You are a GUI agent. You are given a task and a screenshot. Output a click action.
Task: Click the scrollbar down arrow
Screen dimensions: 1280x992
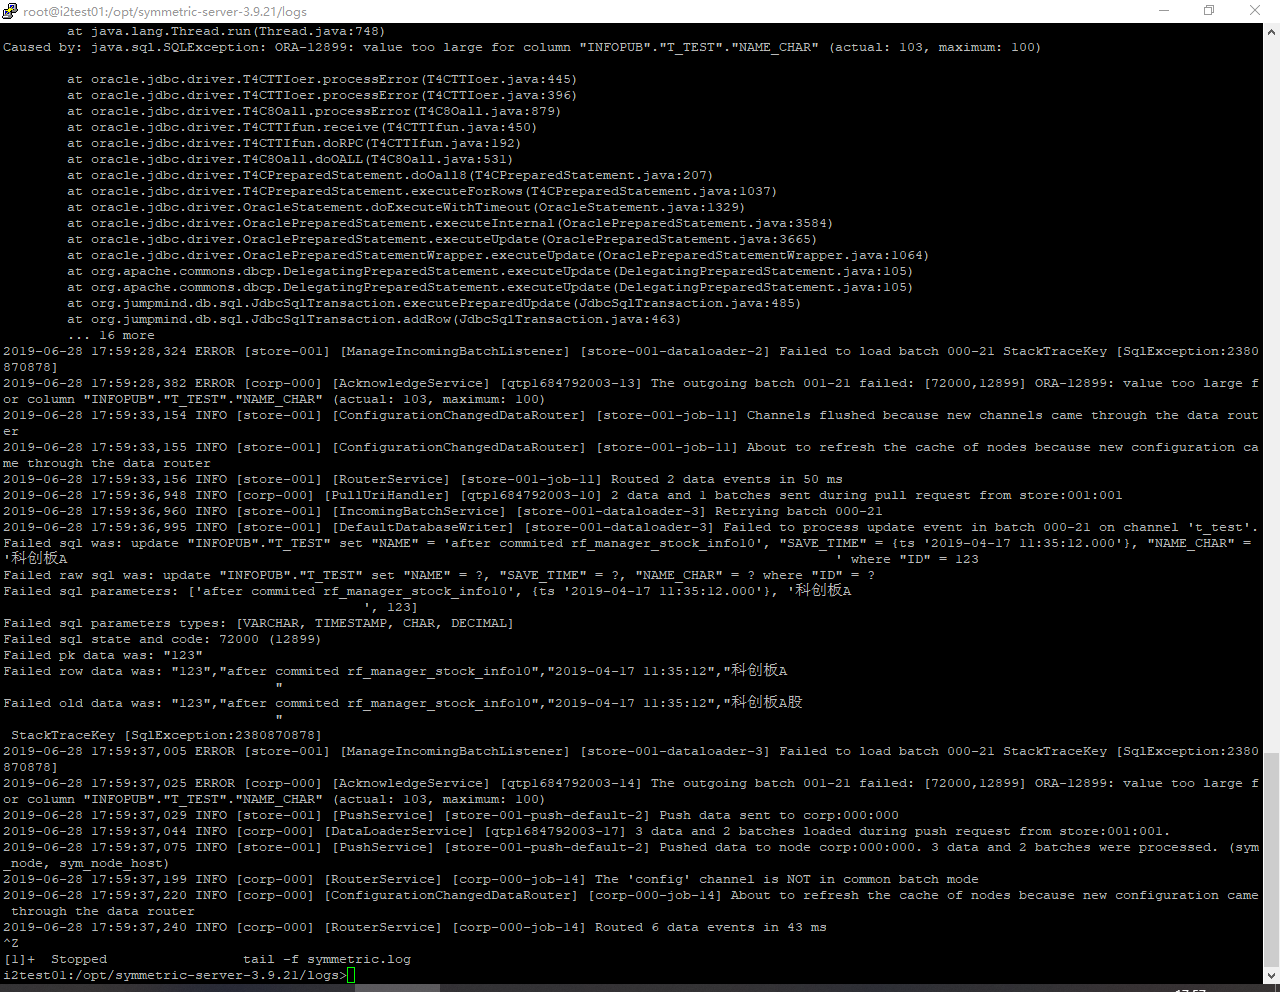click(x=1271, y=975)
